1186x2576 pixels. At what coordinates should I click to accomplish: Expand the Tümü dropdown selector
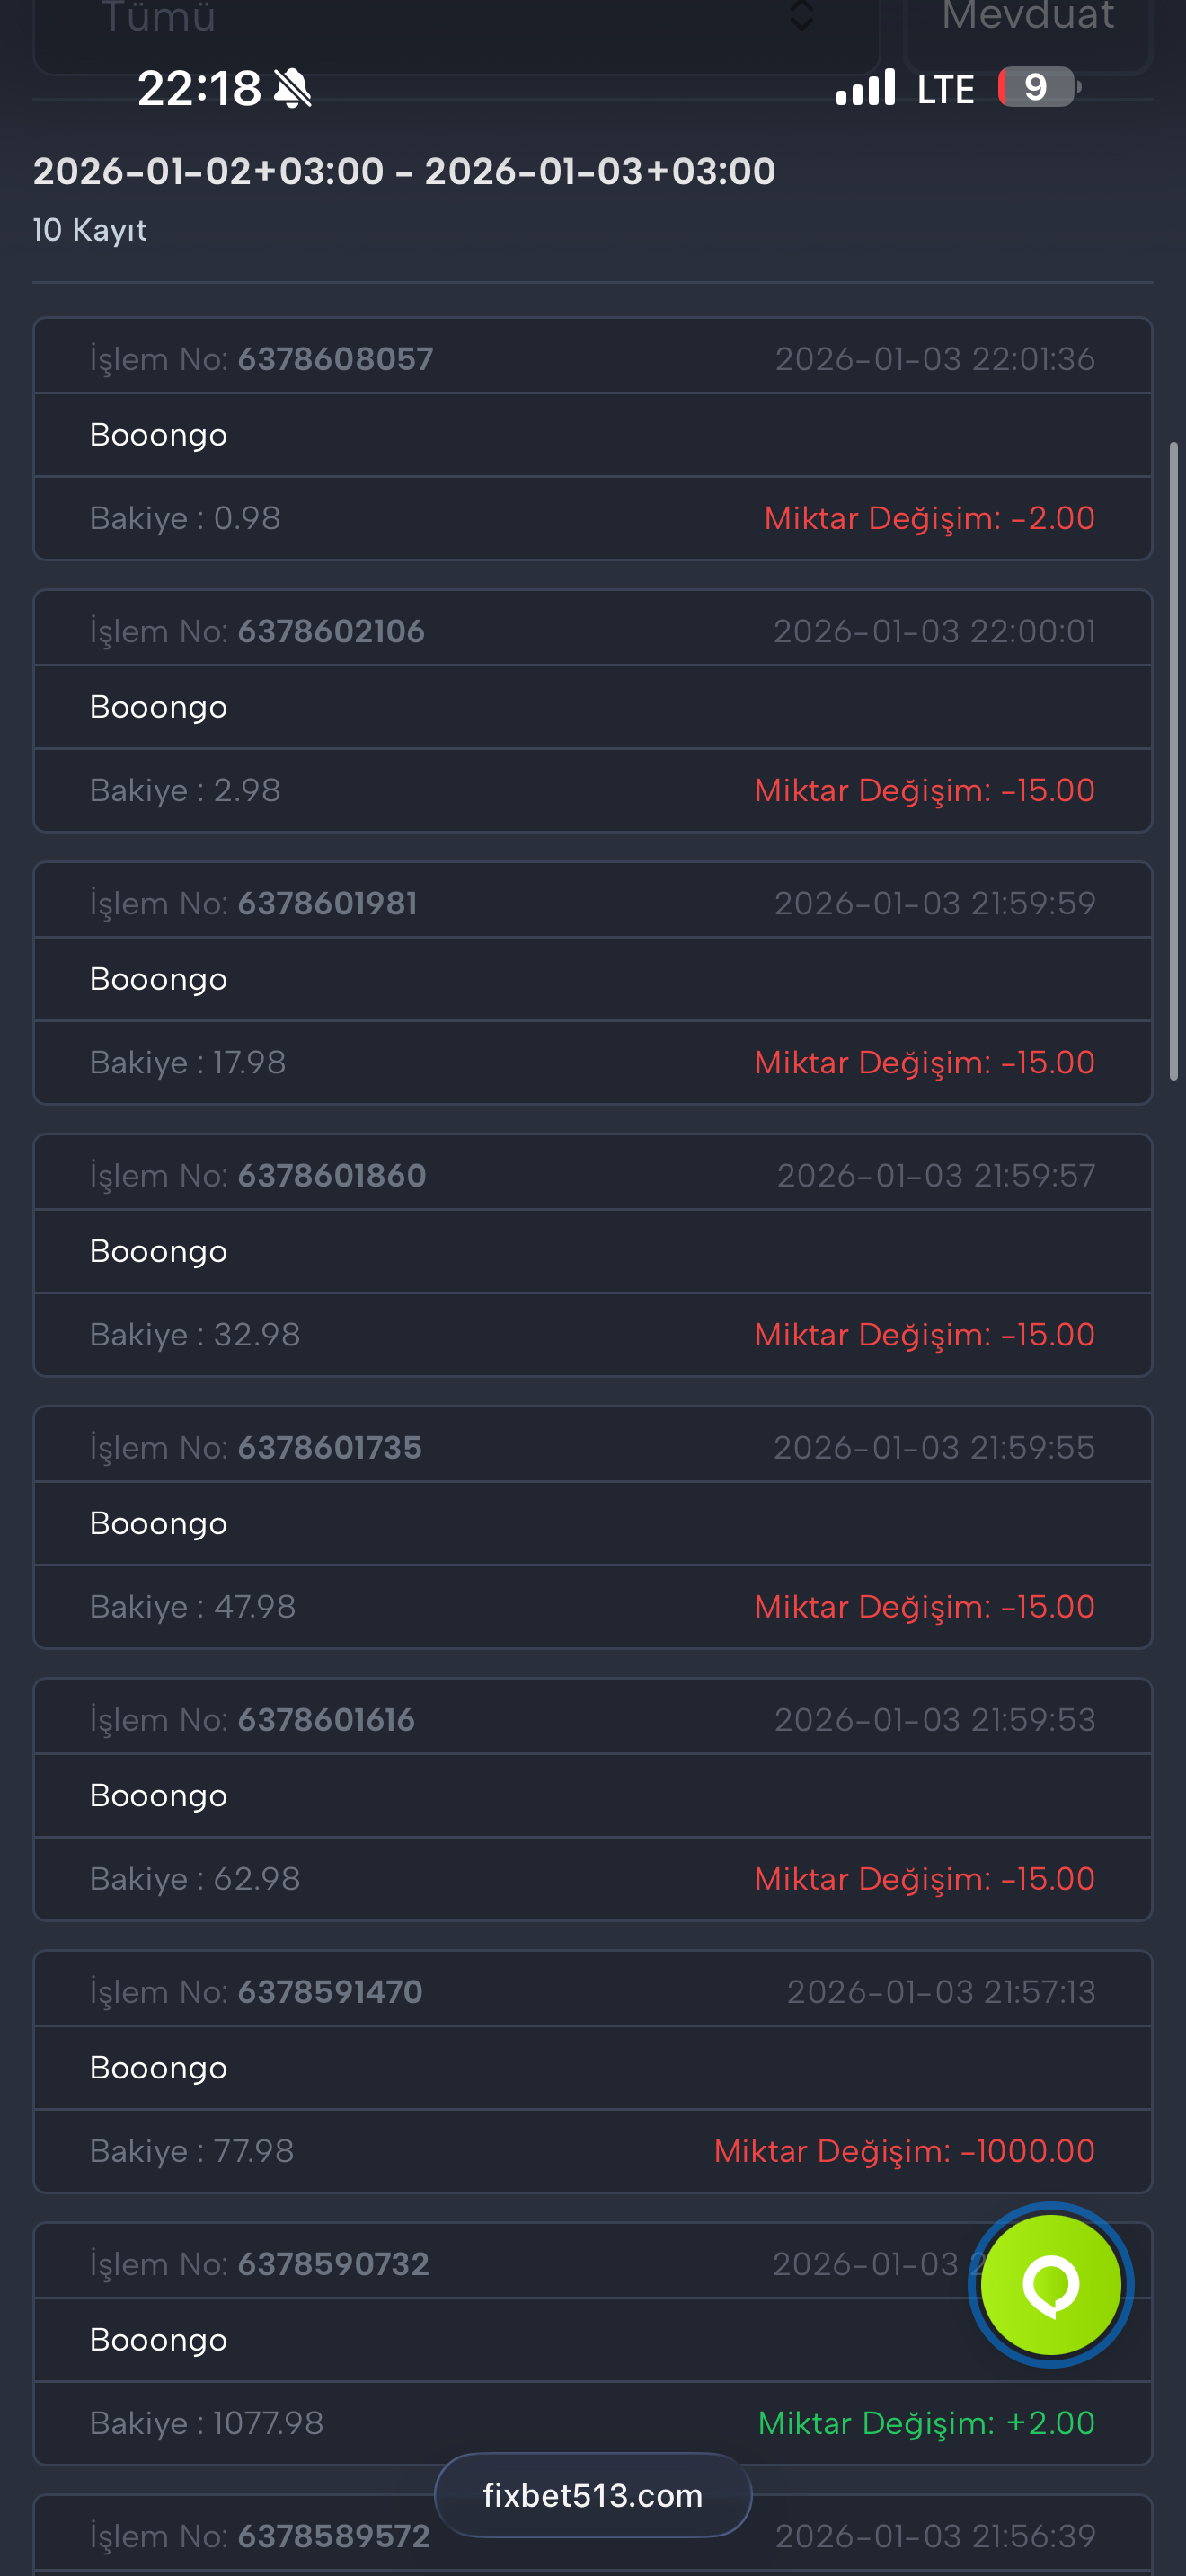(456, 30)
